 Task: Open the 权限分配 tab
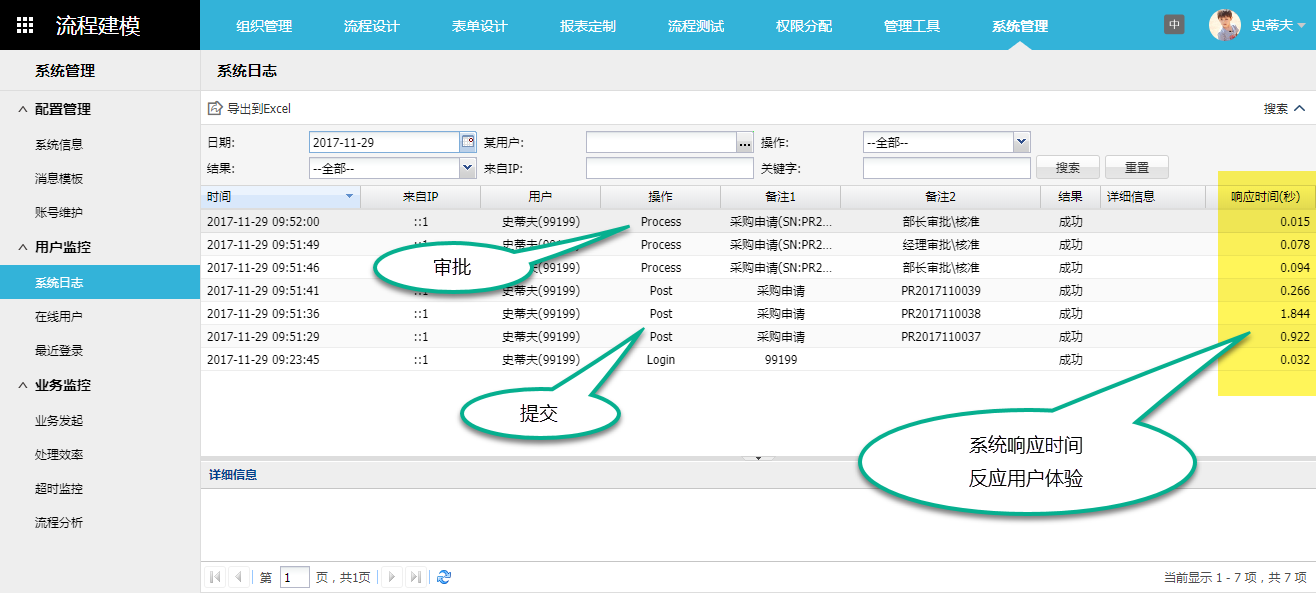(x=803, y=26)
